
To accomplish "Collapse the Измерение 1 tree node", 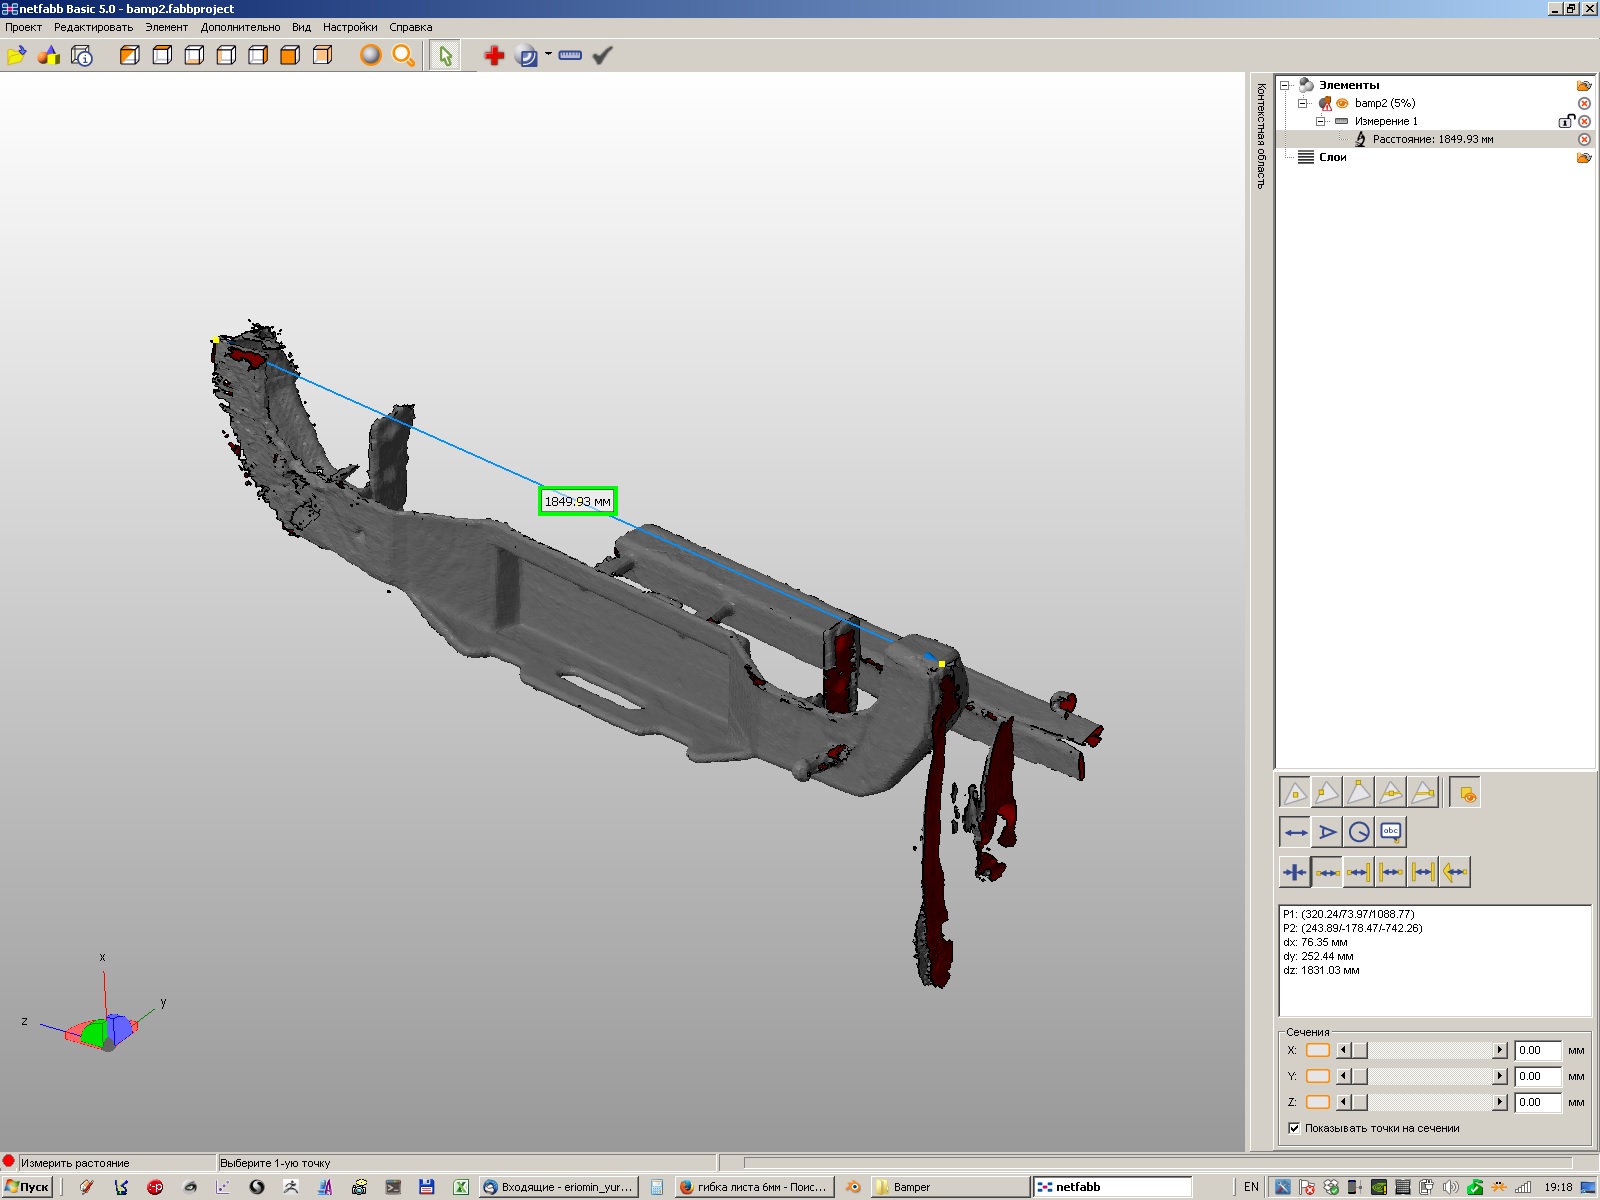I will pos(1321,121).
